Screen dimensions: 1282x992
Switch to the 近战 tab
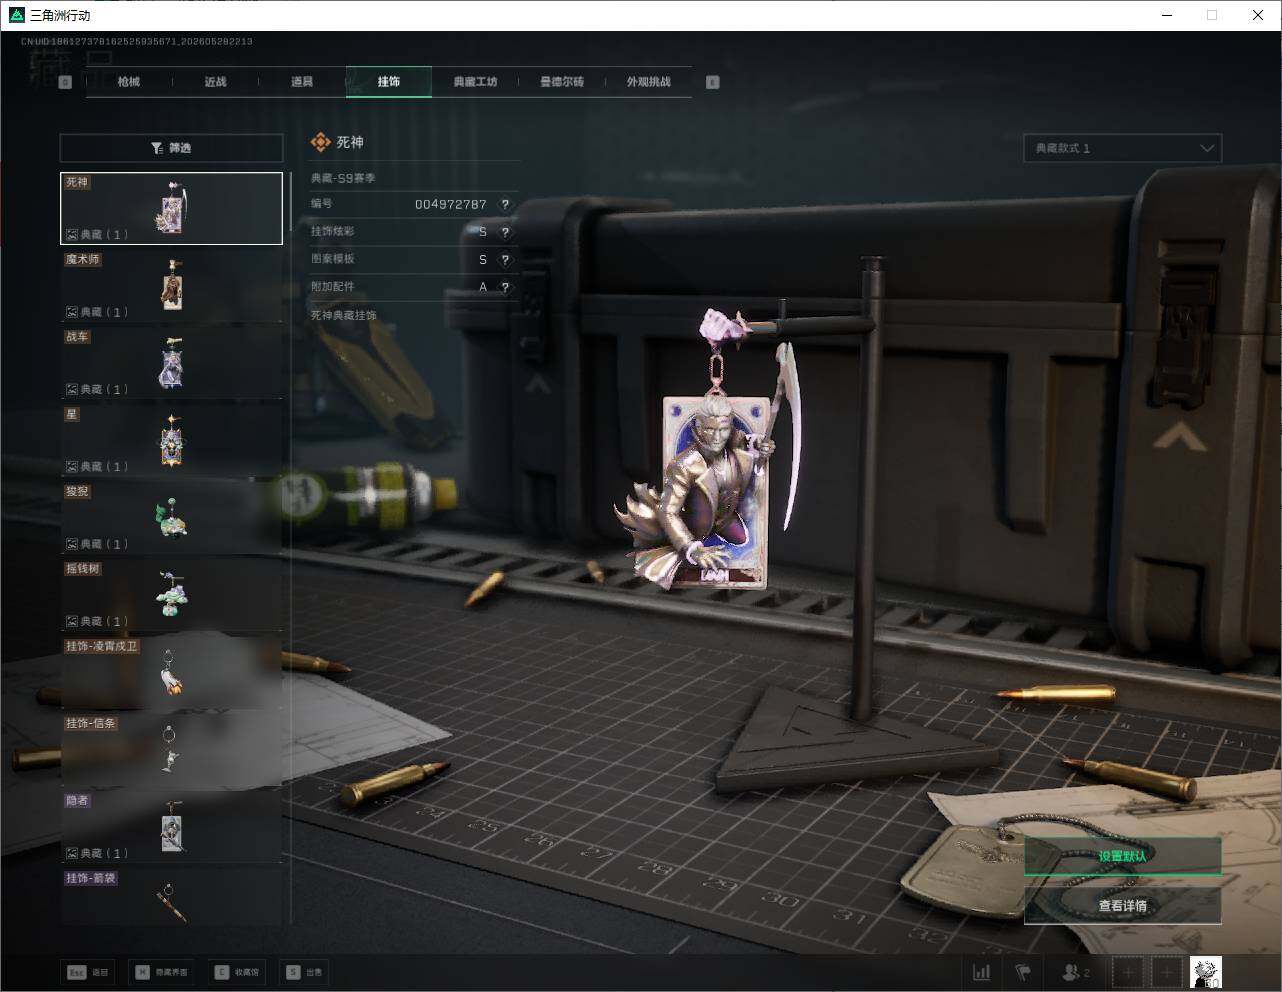(x=215, y=82)
